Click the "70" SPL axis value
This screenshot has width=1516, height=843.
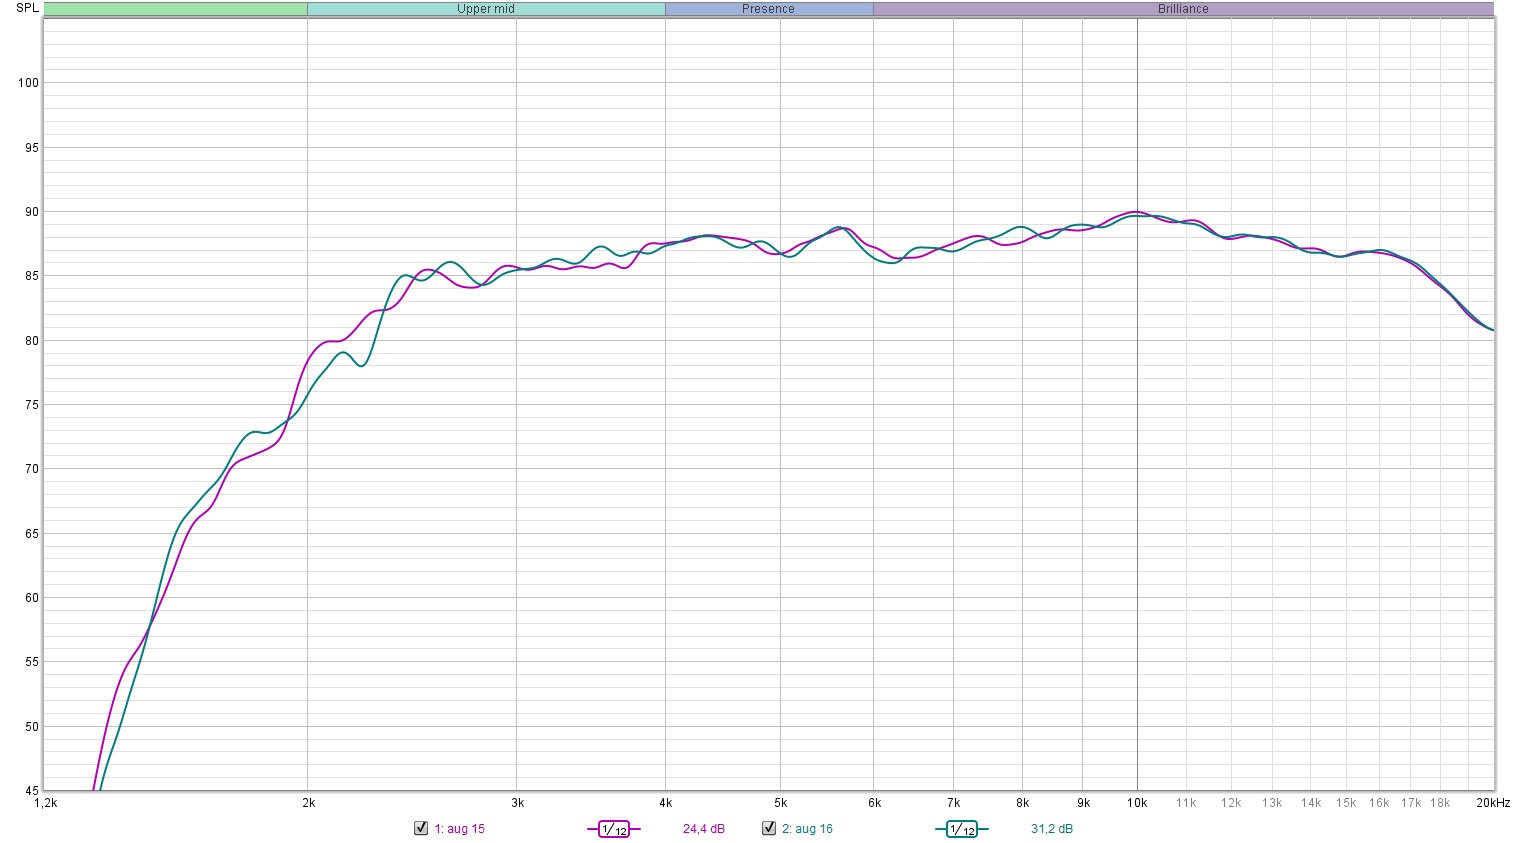tap(31, 469)
